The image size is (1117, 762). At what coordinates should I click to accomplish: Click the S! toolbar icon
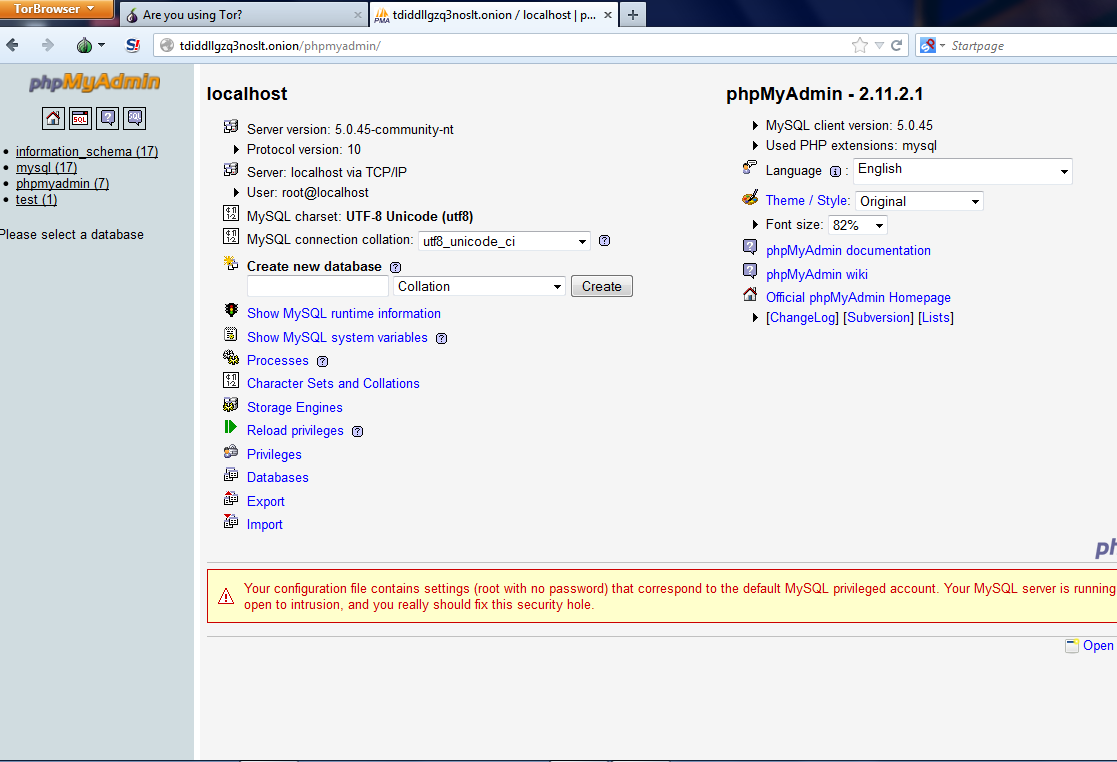pos(133,46)
